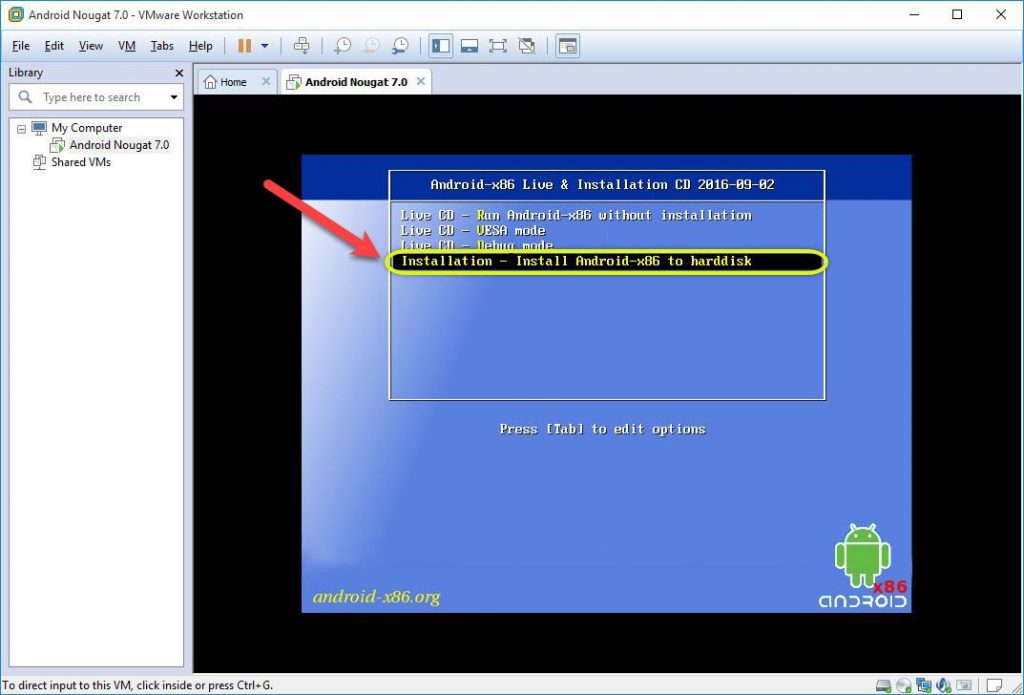Take a snapshot of the VM

(340, 45)
